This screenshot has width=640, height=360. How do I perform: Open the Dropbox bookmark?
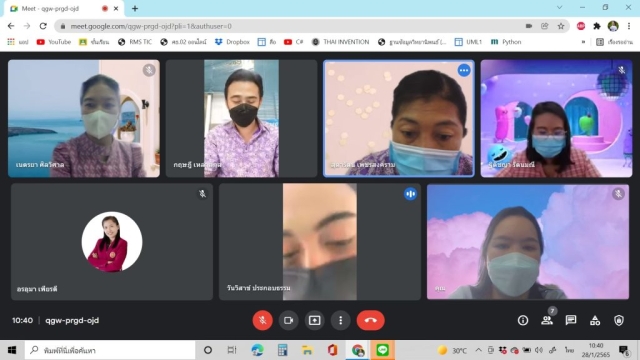click(x=232, y=42)
